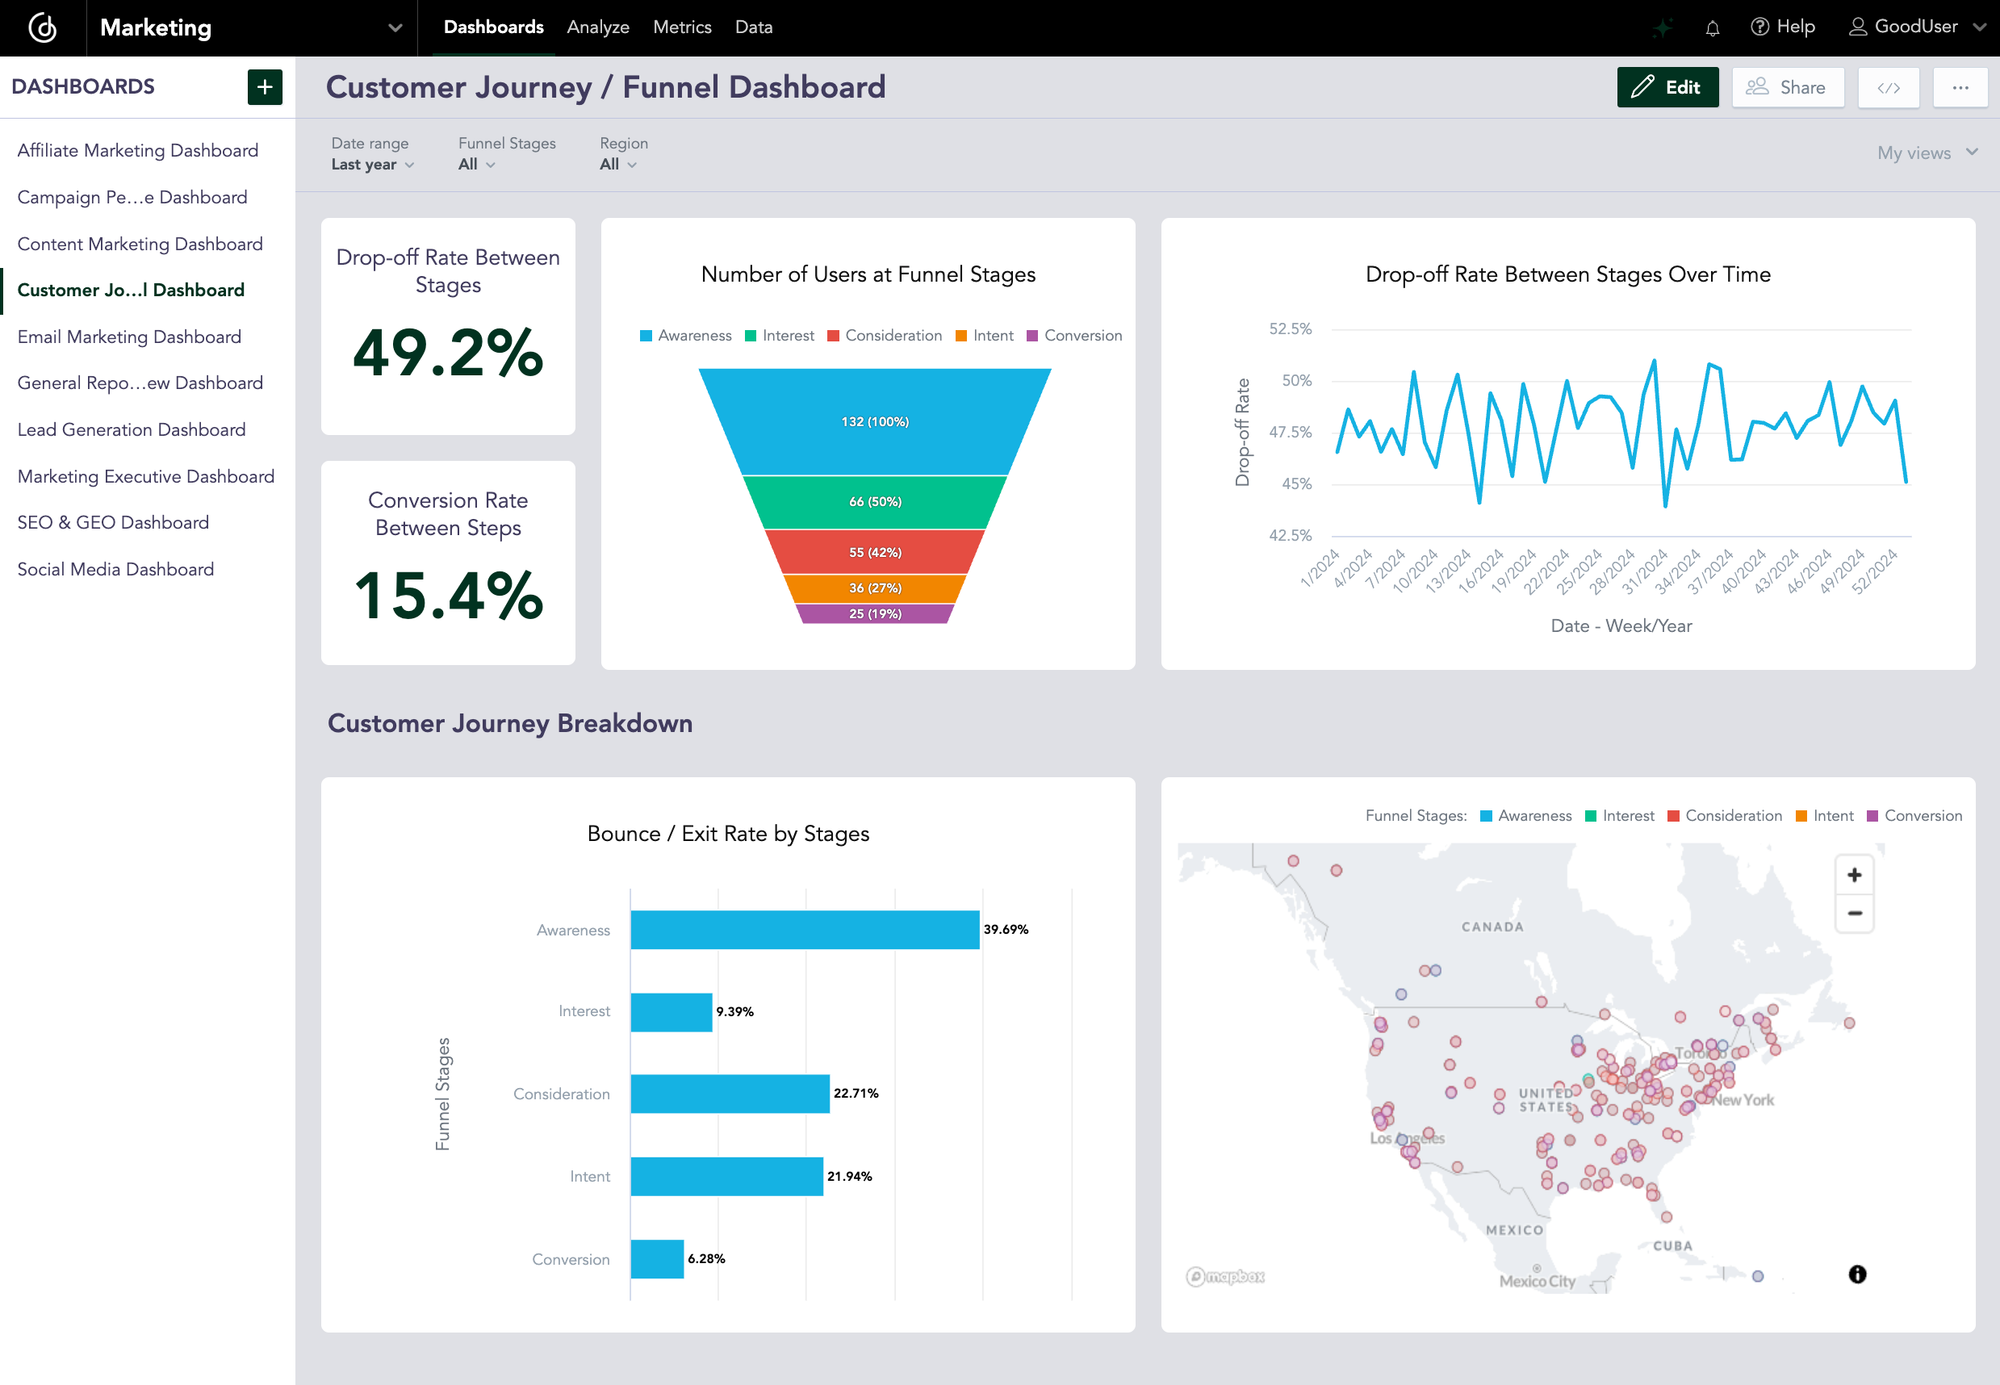Click the workspace logo in top-left corner
This screenshot has width=2000, height=1385.
pos(42,27)
